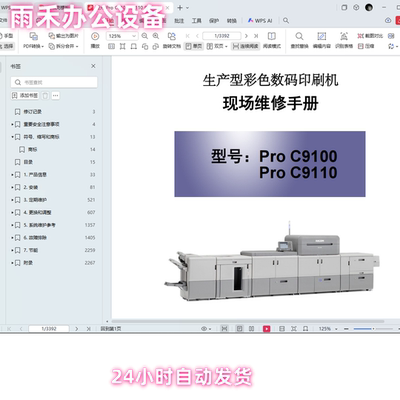Open the Tools (工具) menu
The width and height of the screenshot is (400, 400).
196,21
